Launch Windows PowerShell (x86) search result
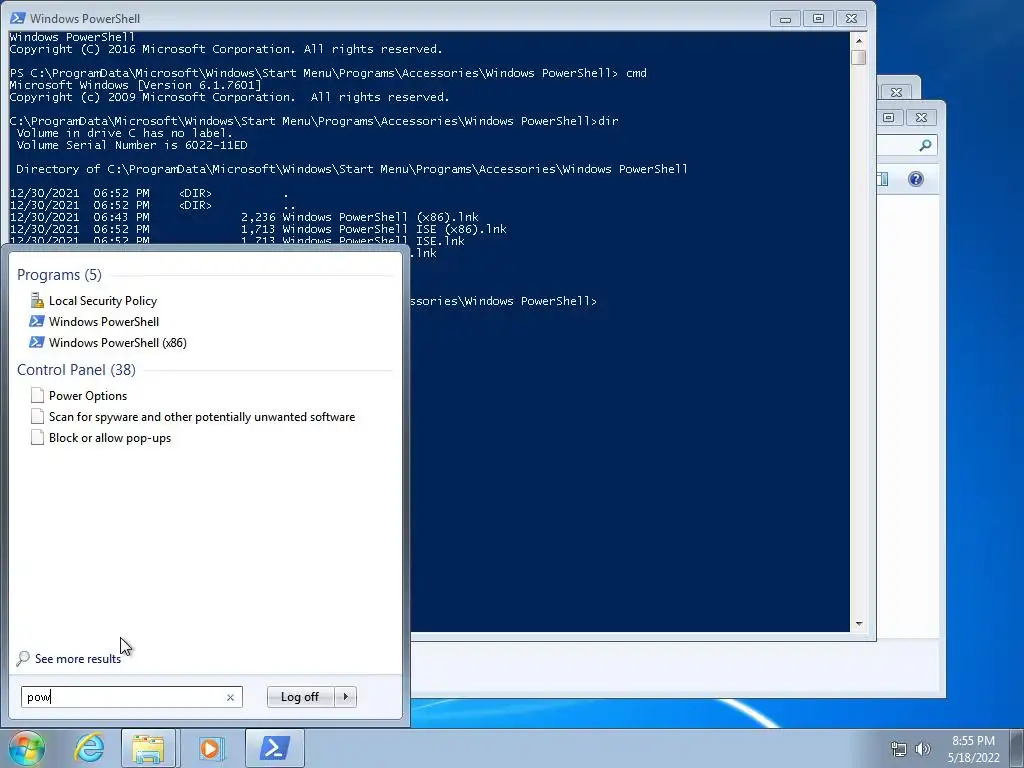This screenshot has width=1024, height=768. point(108,342)
